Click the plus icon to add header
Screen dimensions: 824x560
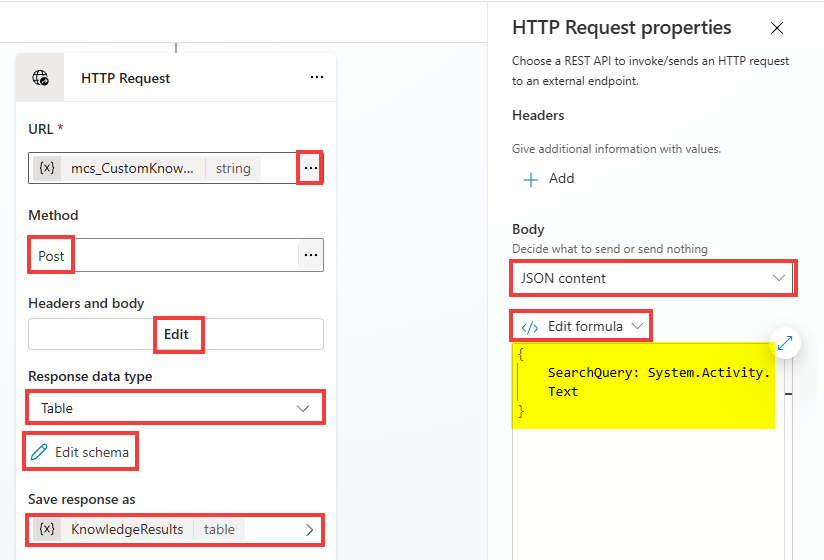pos(530,179)
